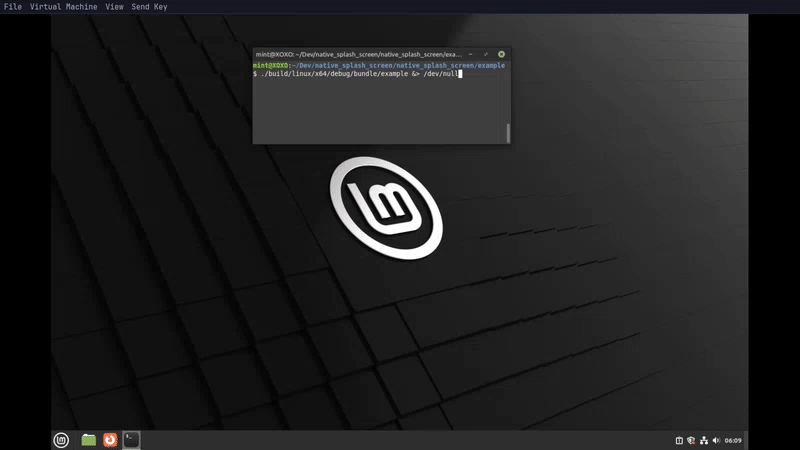The height and width of the screenshot is (450, 800).
Task: Open the View menu
Action: click(x=114, y=7)
